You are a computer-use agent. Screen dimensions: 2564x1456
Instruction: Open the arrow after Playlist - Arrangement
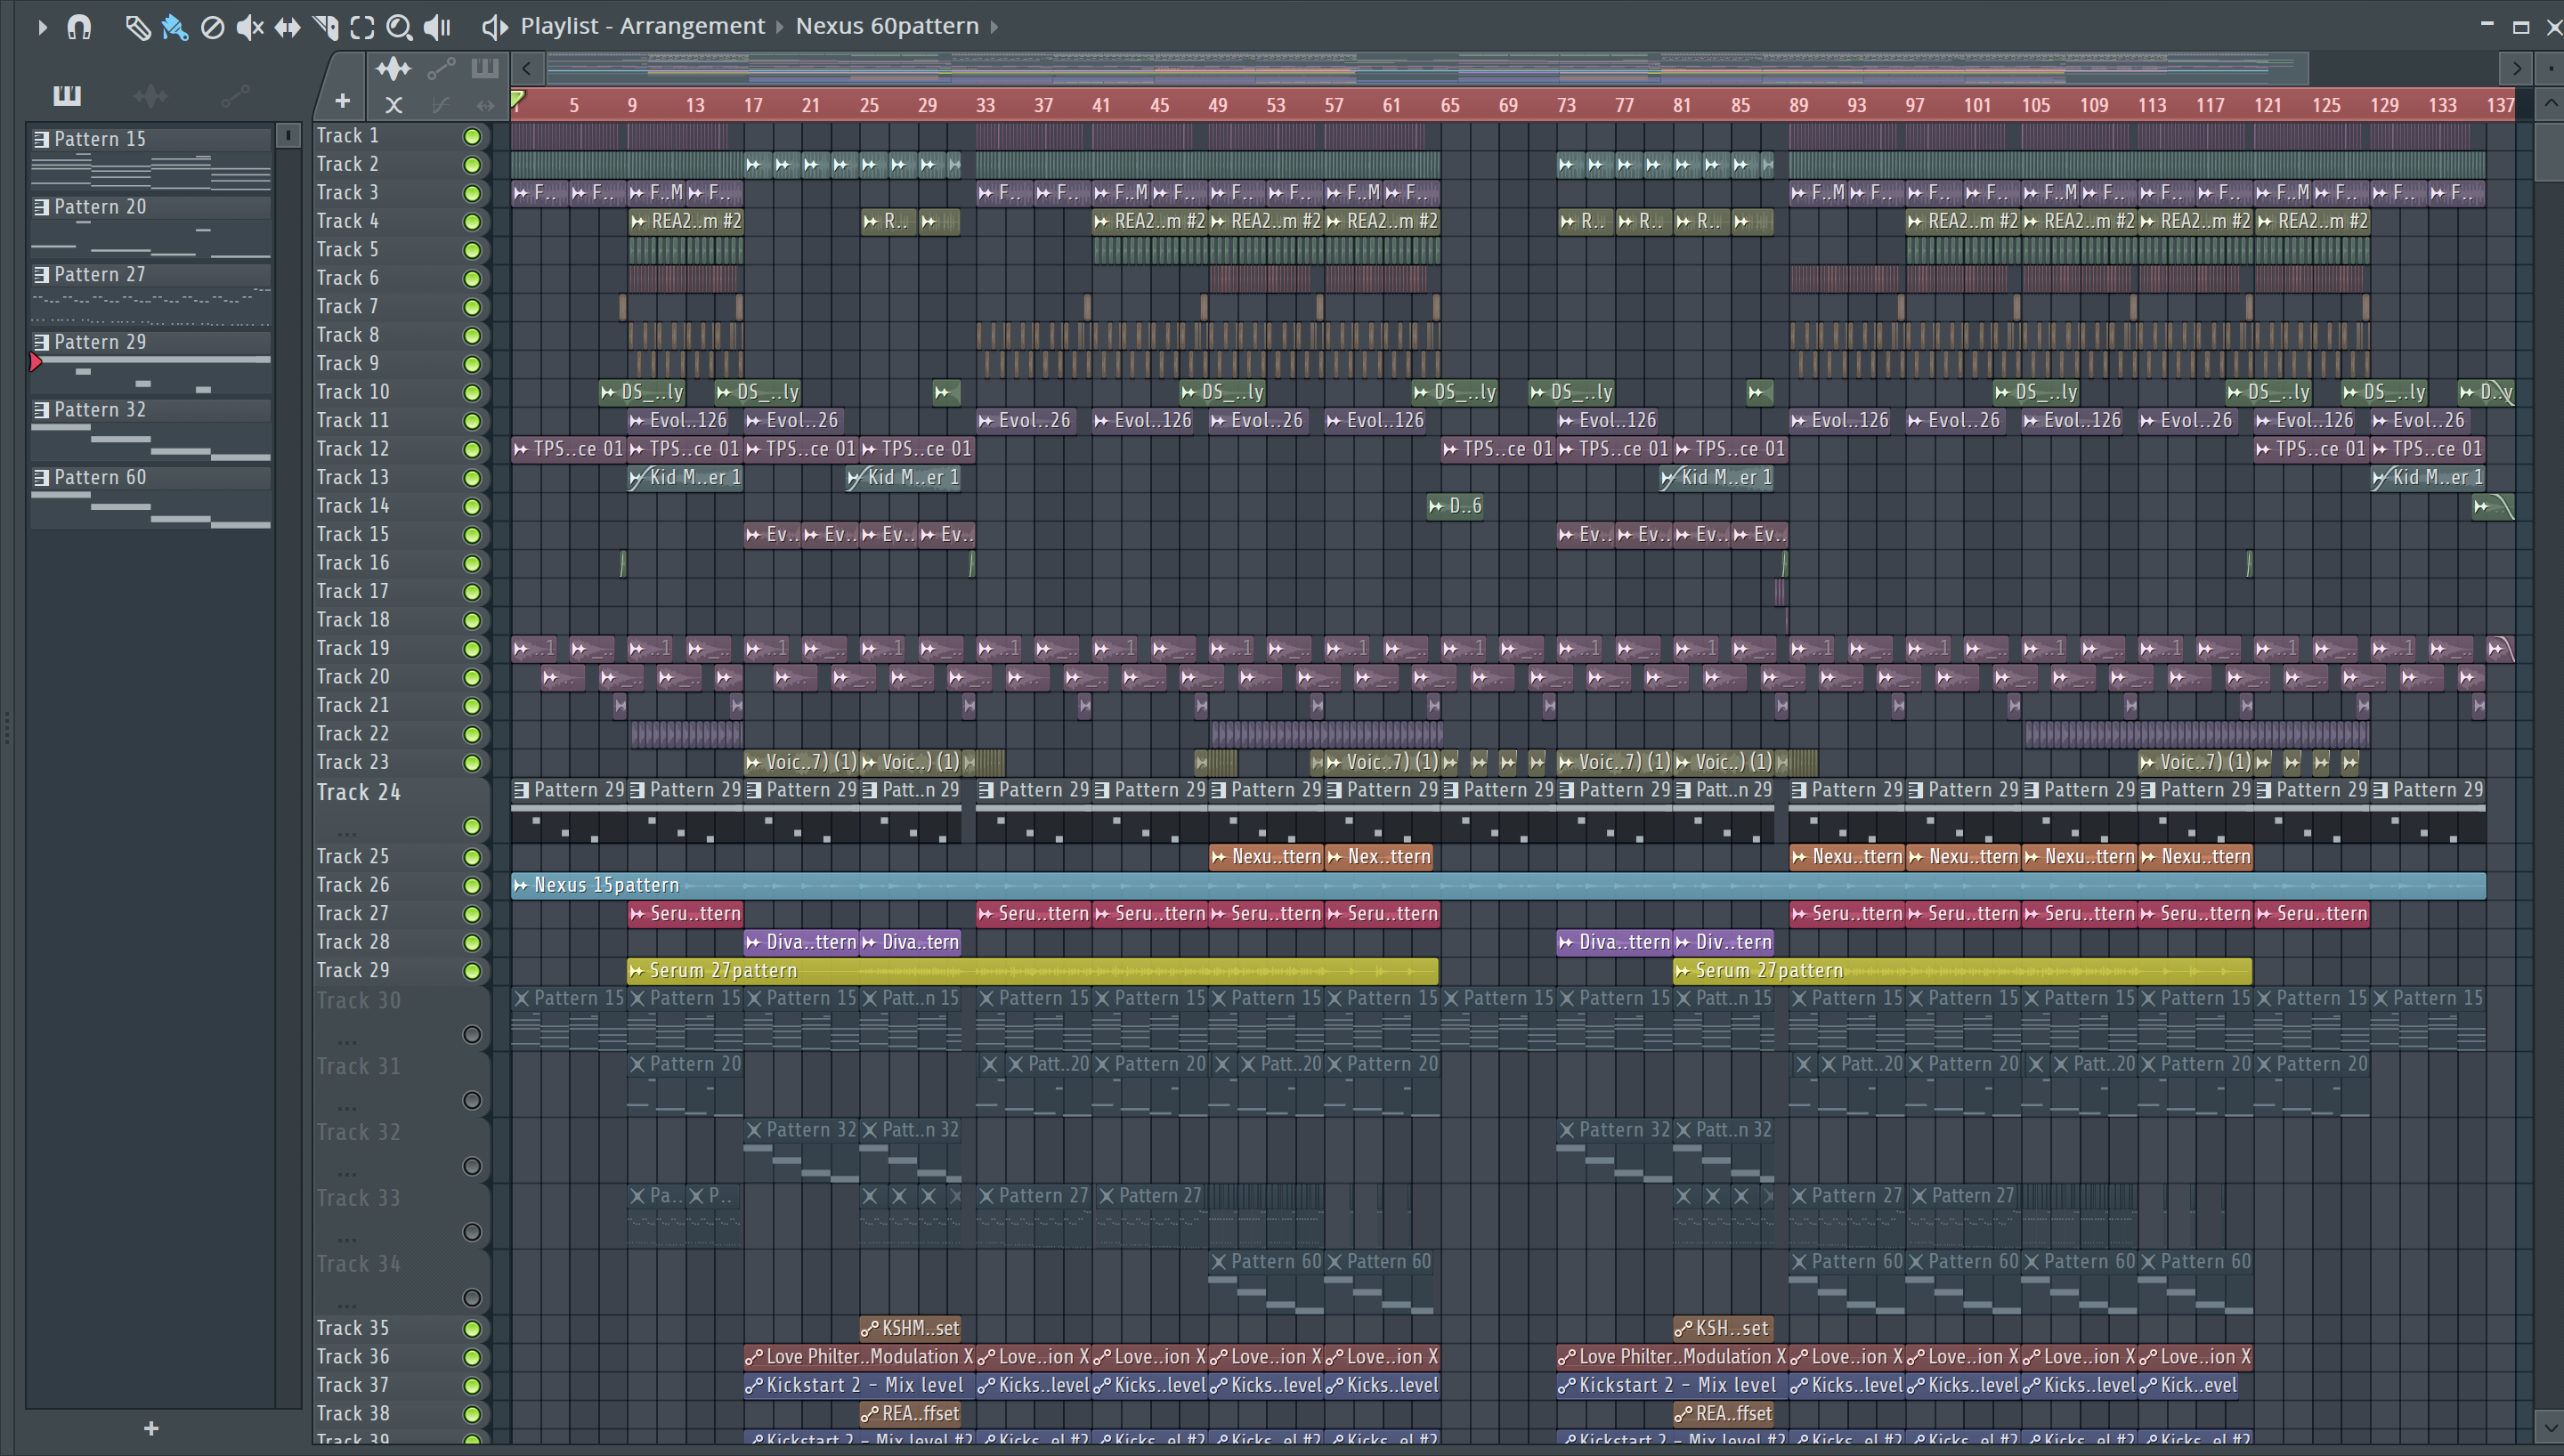781,27
